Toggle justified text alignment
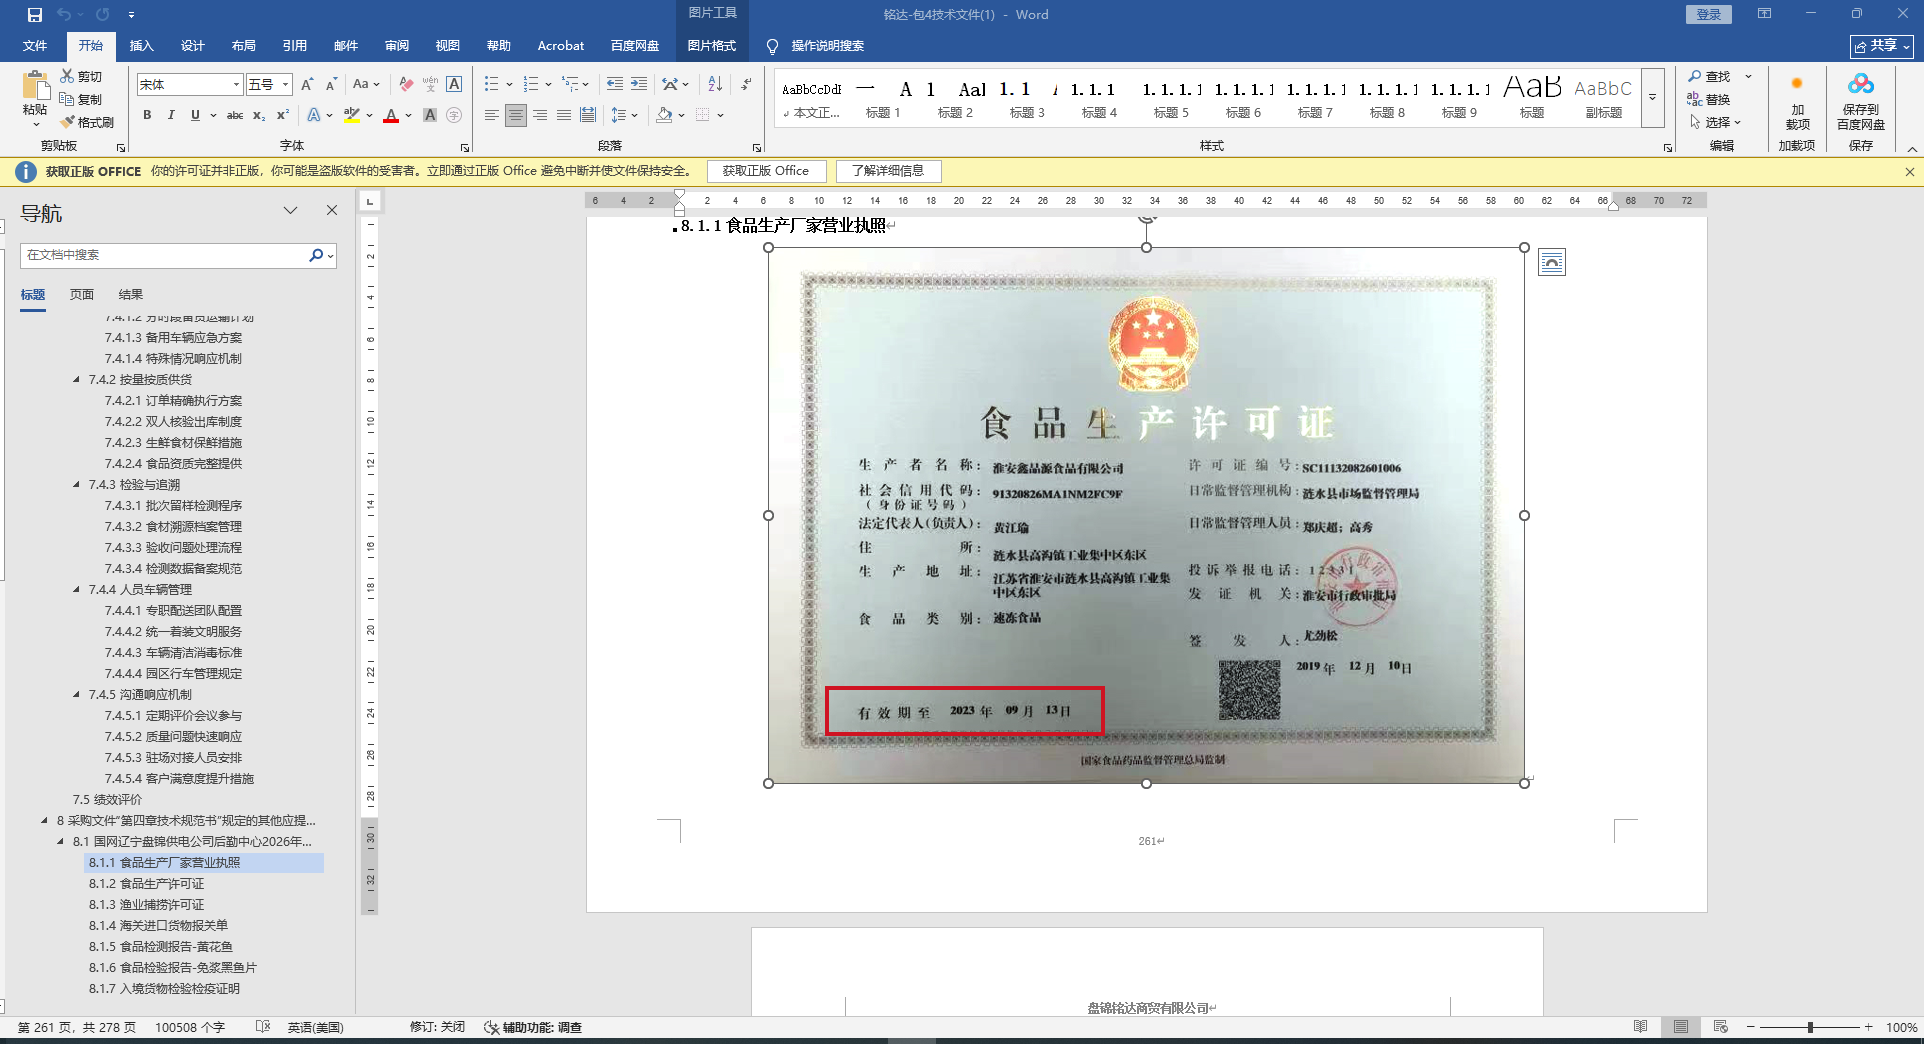Viewport: 1924px width, 1044px height. (x=564, y=115)
